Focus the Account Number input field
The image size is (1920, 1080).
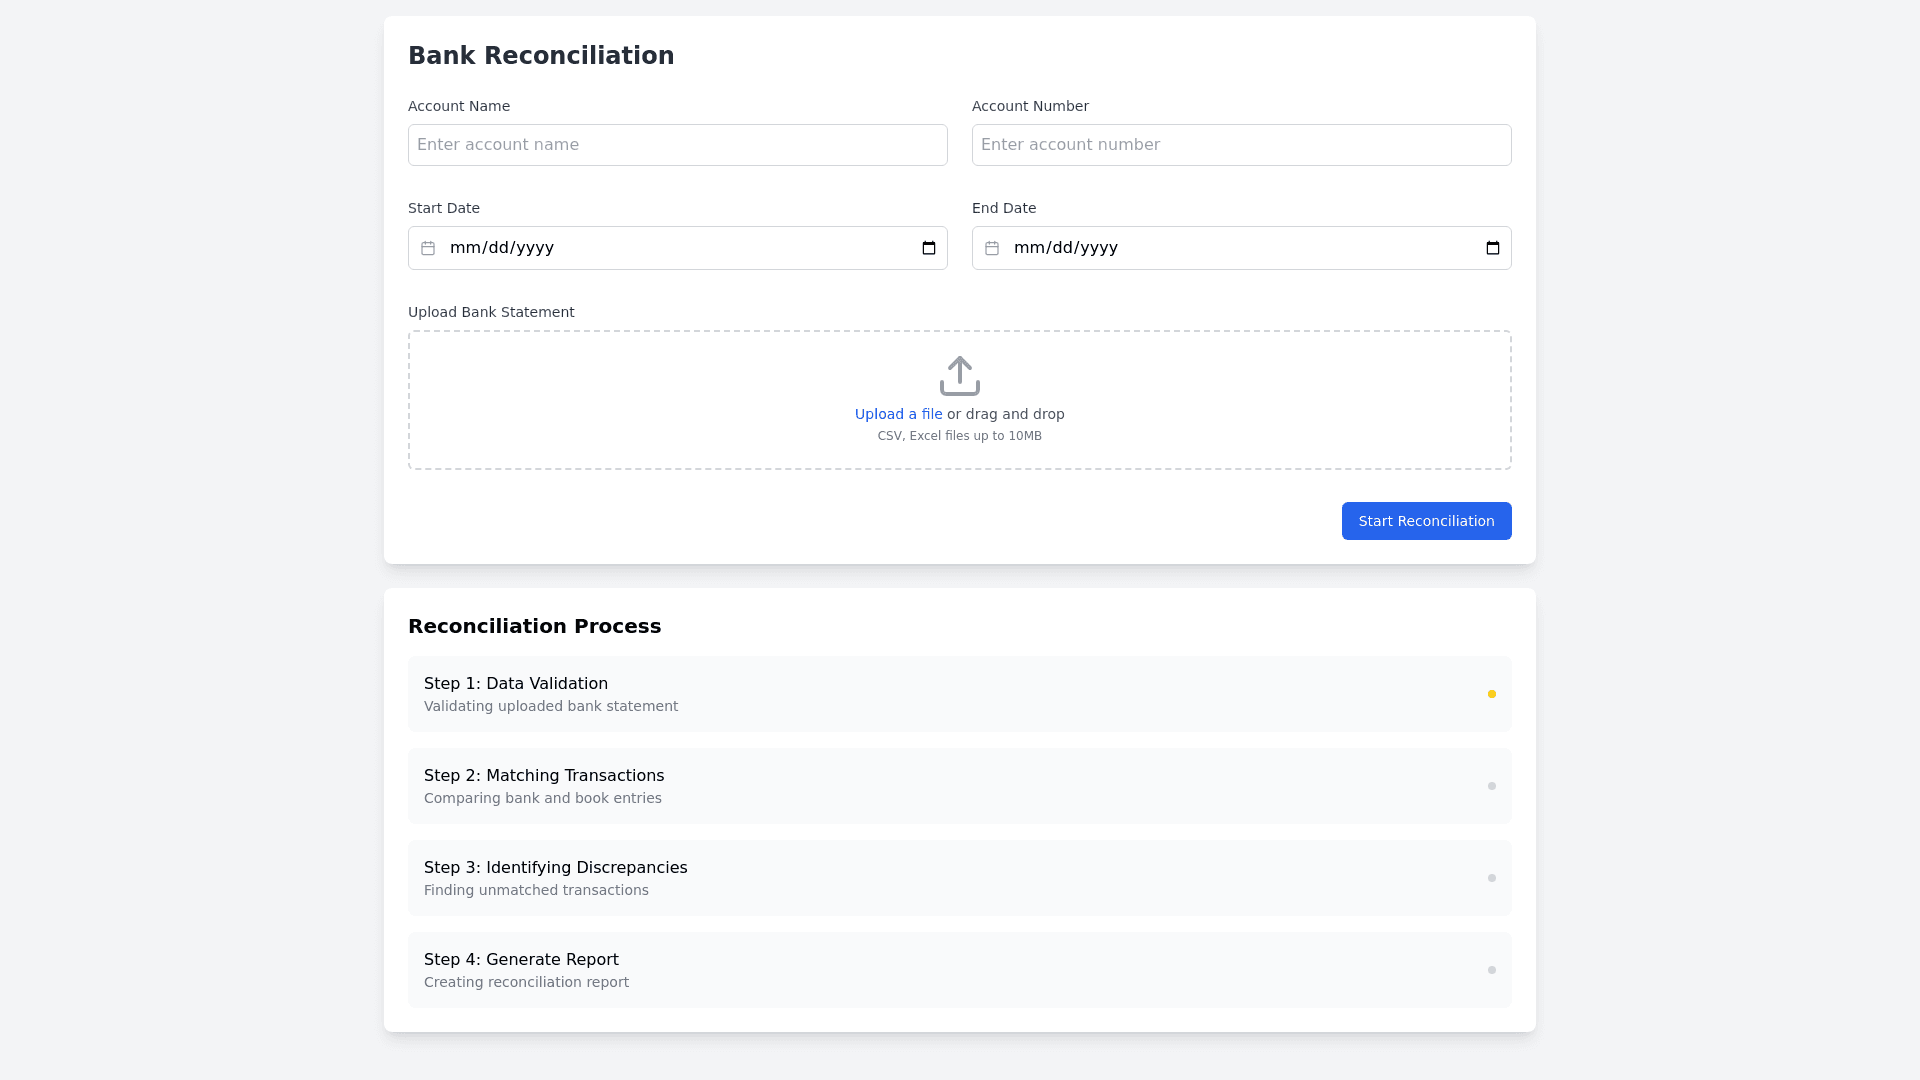tap(1241, 145)
